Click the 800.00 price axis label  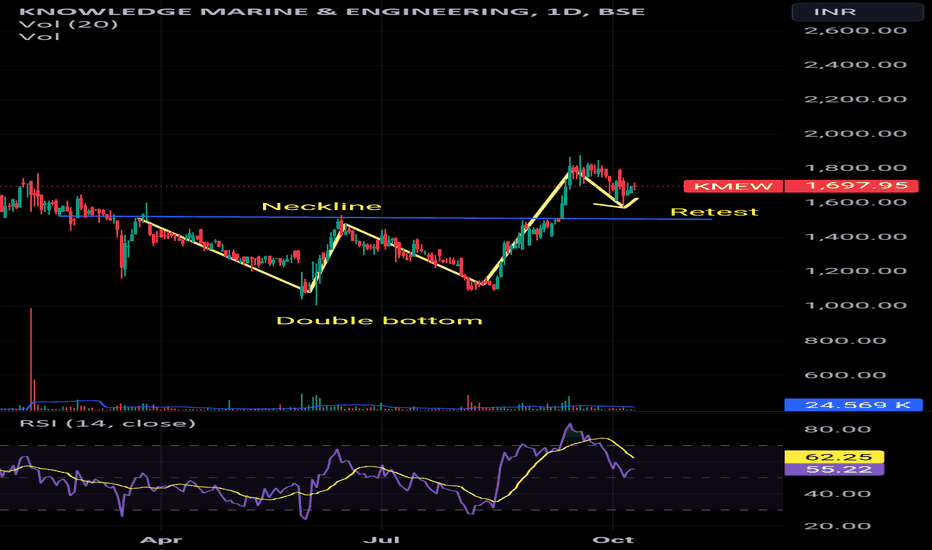coord(845,341)
